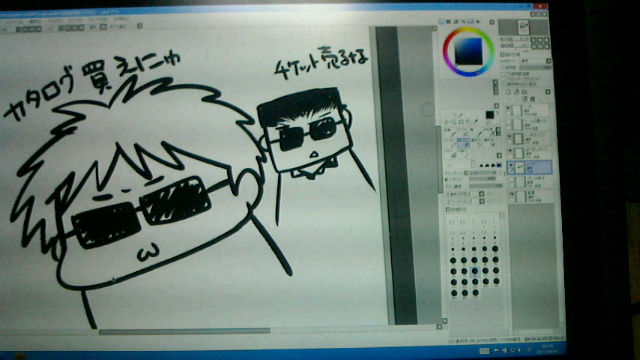Screen dimensions: 640x360
Task: Select the Zoom magnifier tool
Action: (453, 122)
